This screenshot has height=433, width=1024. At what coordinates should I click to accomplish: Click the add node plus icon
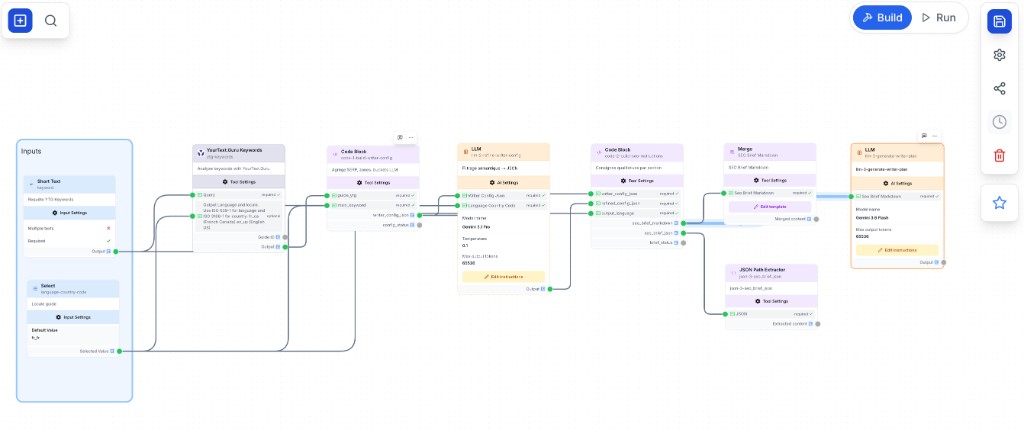(x=20, y=20)
